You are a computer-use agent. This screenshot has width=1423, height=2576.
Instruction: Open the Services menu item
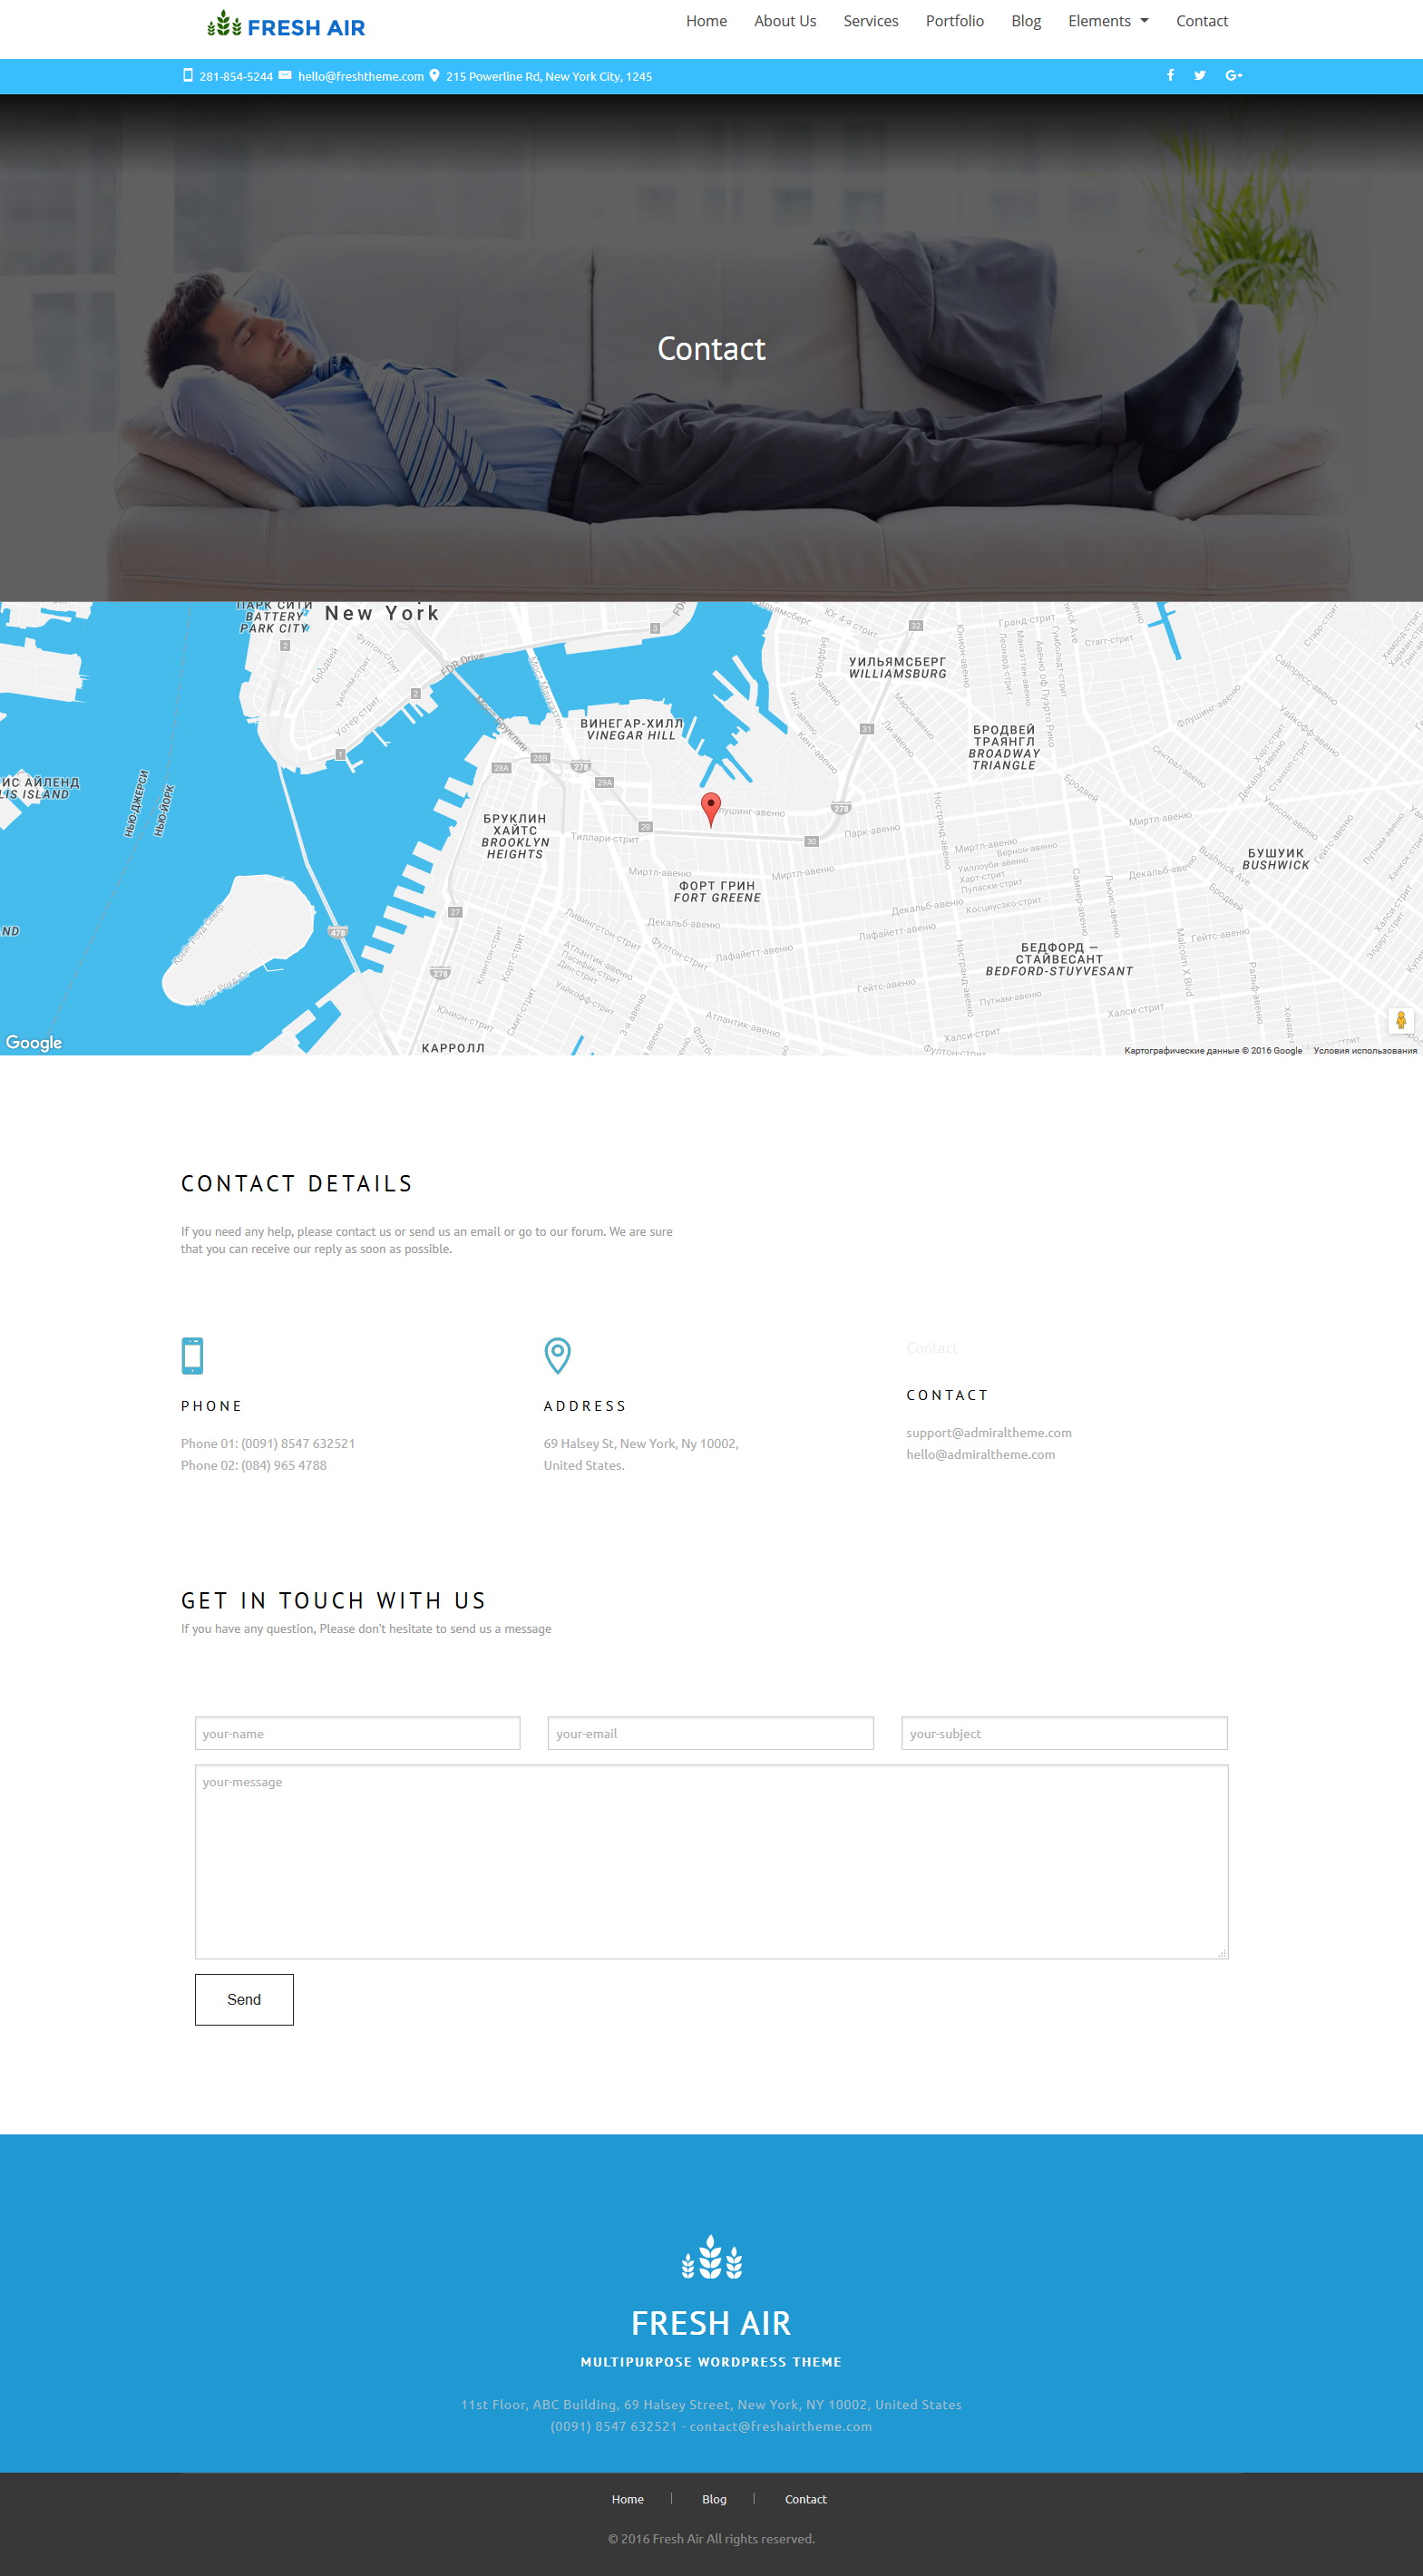coord(870,21)
